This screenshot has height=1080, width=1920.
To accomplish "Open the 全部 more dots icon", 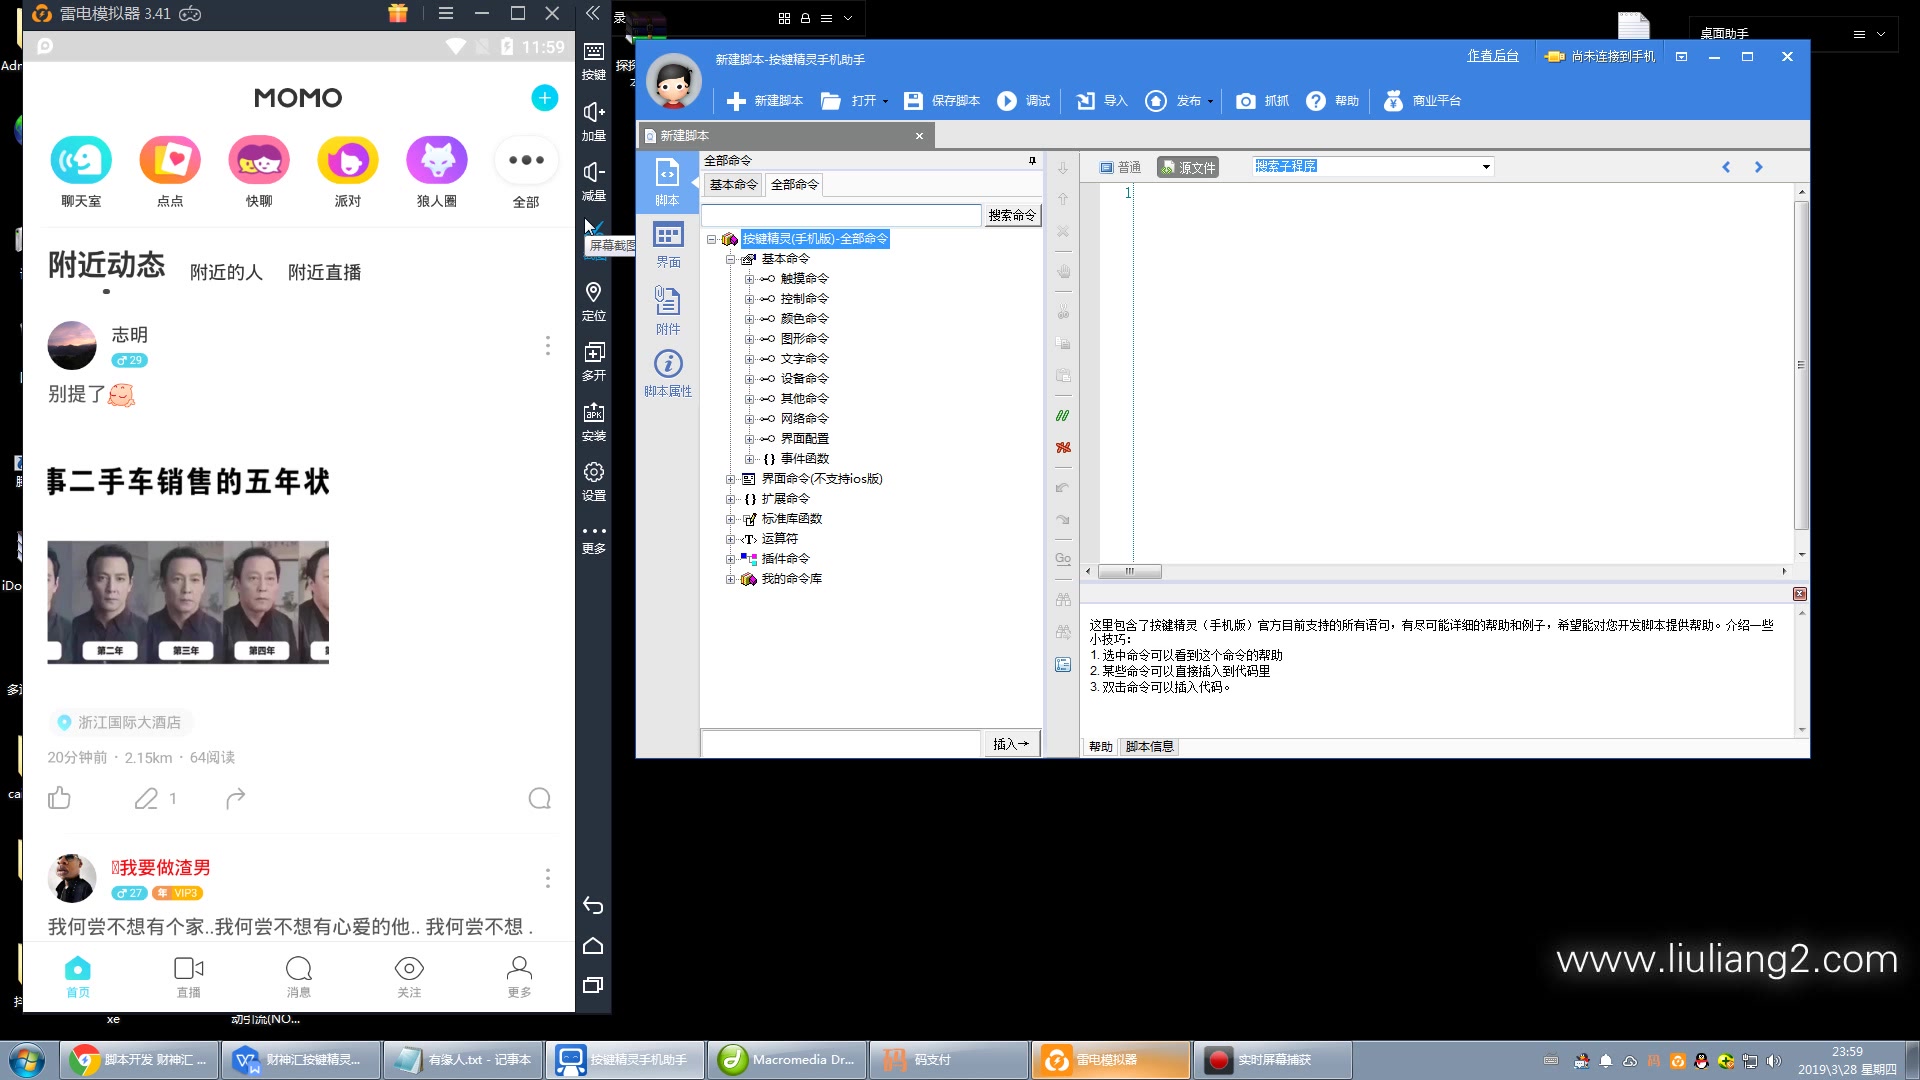I will click(526, 160).
